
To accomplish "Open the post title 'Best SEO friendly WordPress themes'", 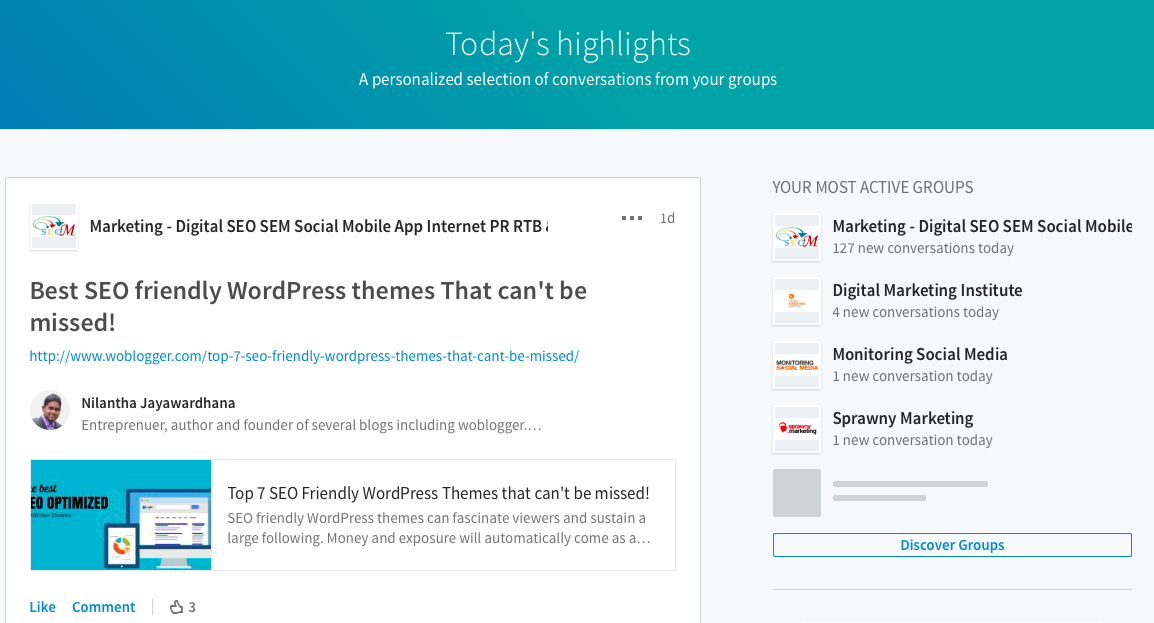I will pyautogui.click(x=308, y=306).
